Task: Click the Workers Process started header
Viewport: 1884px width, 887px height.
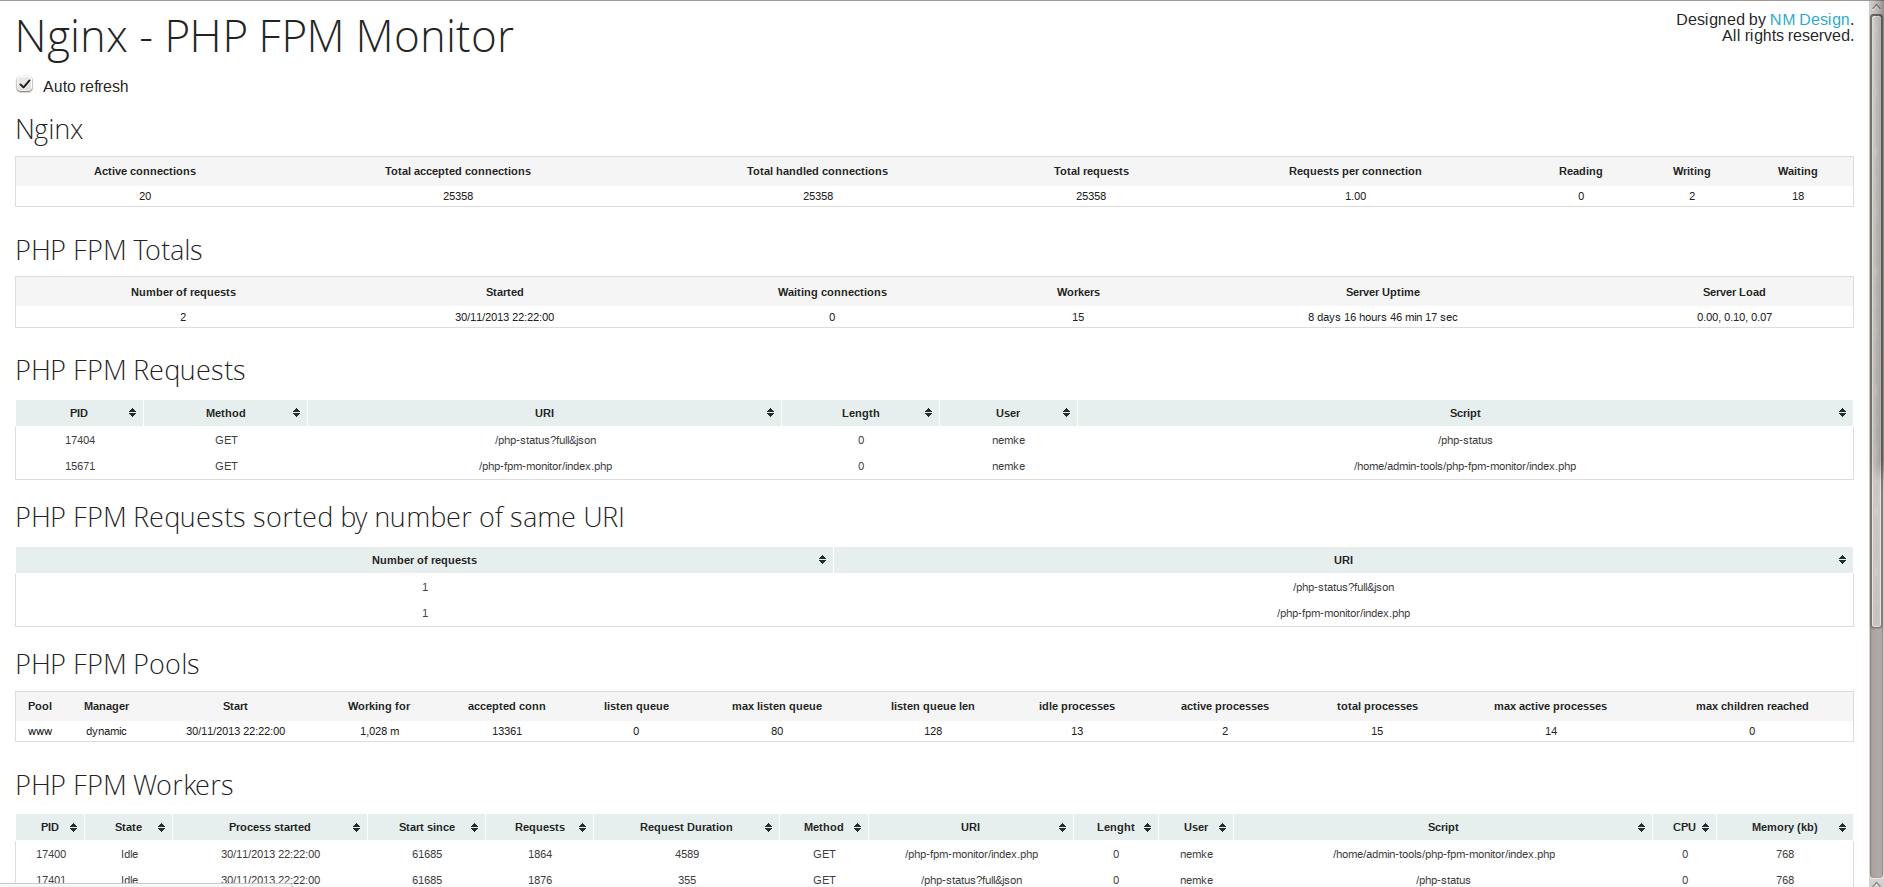Action: coord(269,827)
